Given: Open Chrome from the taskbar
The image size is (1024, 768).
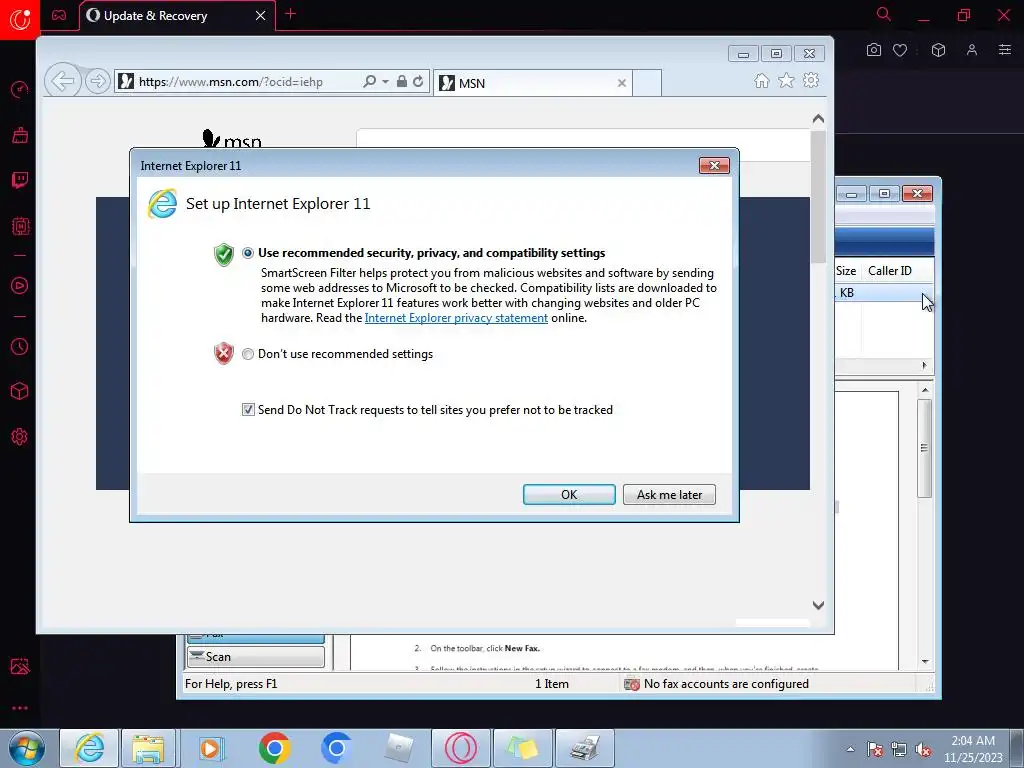Looking at the screenshot, I should [x=275, y=748].
